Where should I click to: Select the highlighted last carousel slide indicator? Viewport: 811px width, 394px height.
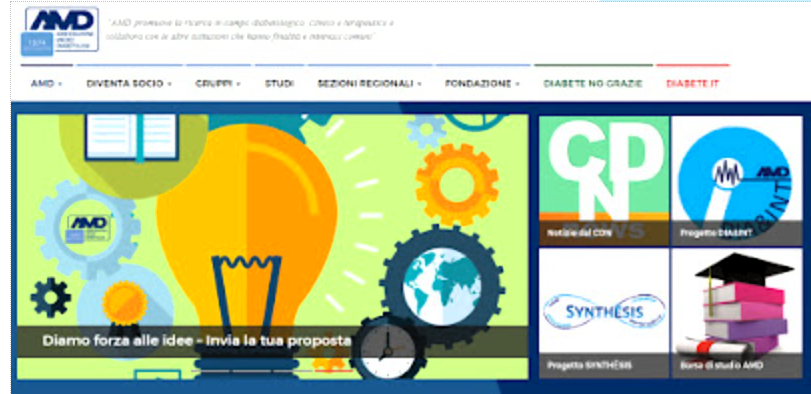pos(334,371)
